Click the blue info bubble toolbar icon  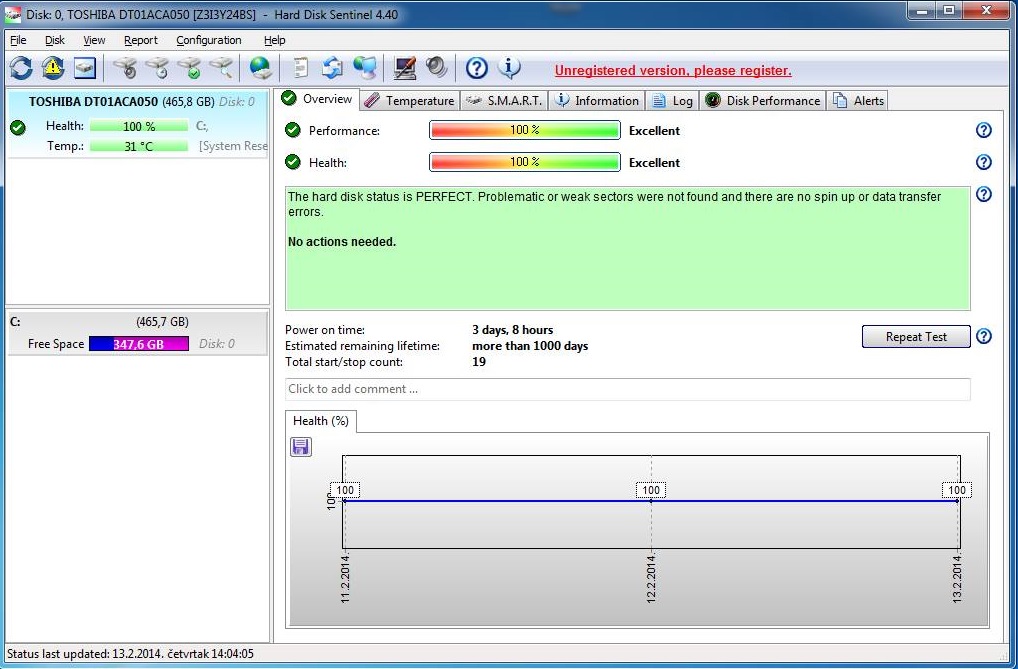pos(509,68)
